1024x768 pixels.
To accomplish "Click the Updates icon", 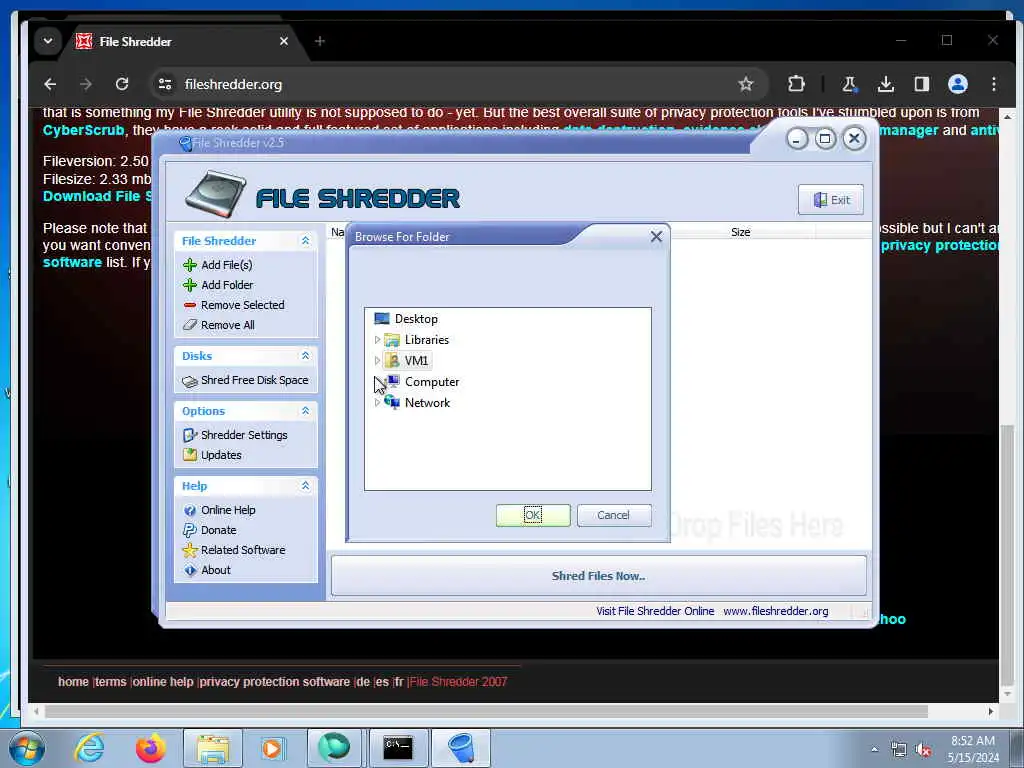I will tap(190, 455).
